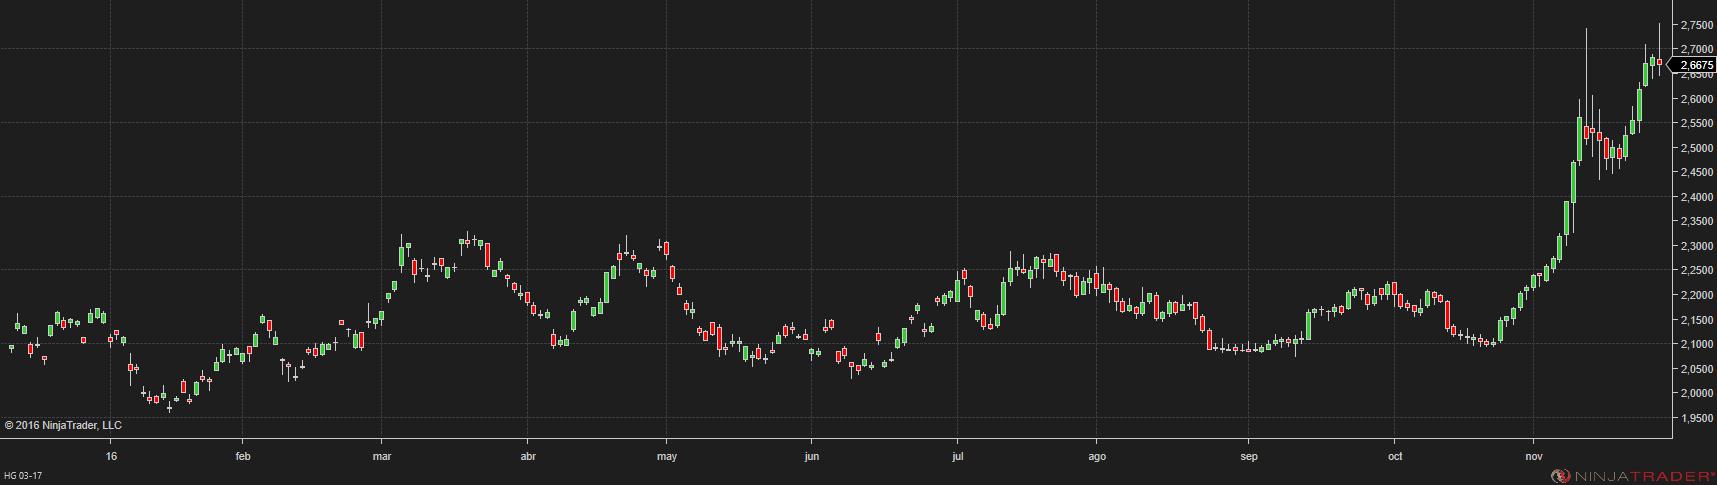Click the 'feb' month label on time axis

[243, 456]
